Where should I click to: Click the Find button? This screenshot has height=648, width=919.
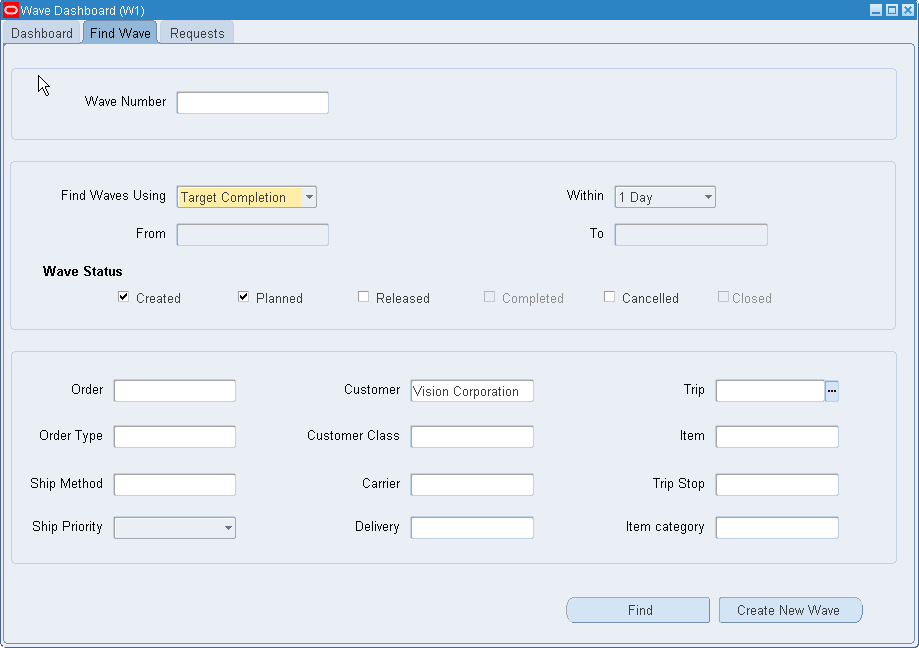pos(638,610)
